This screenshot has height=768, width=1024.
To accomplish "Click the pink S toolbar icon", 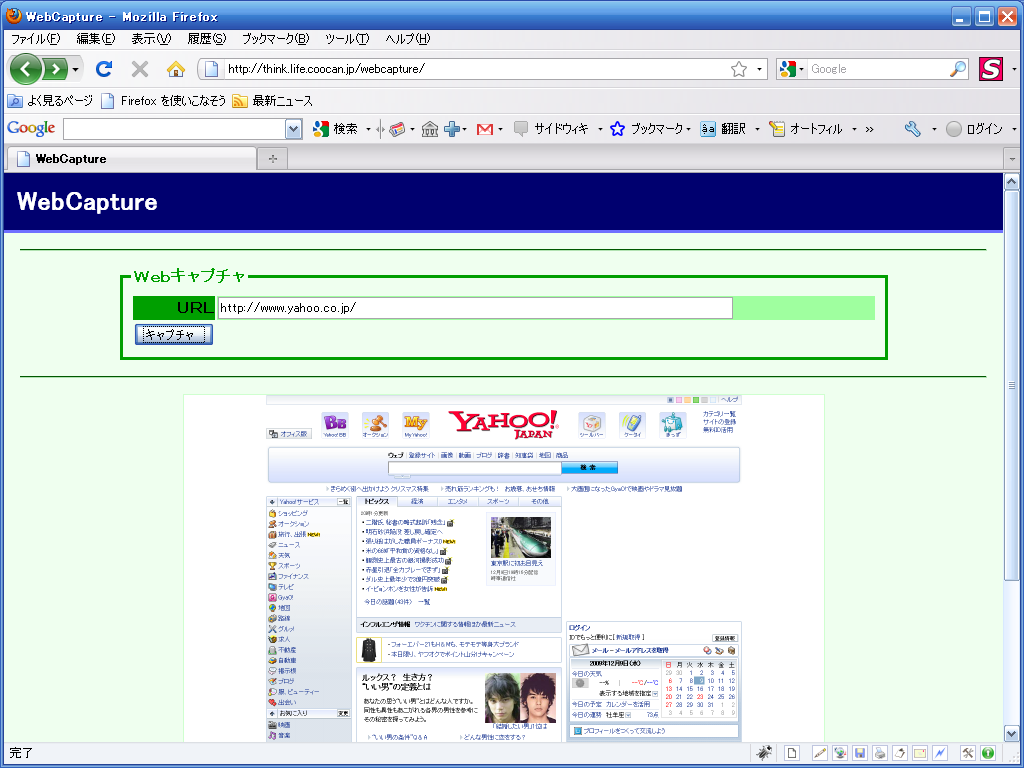I will click(991, 69).
